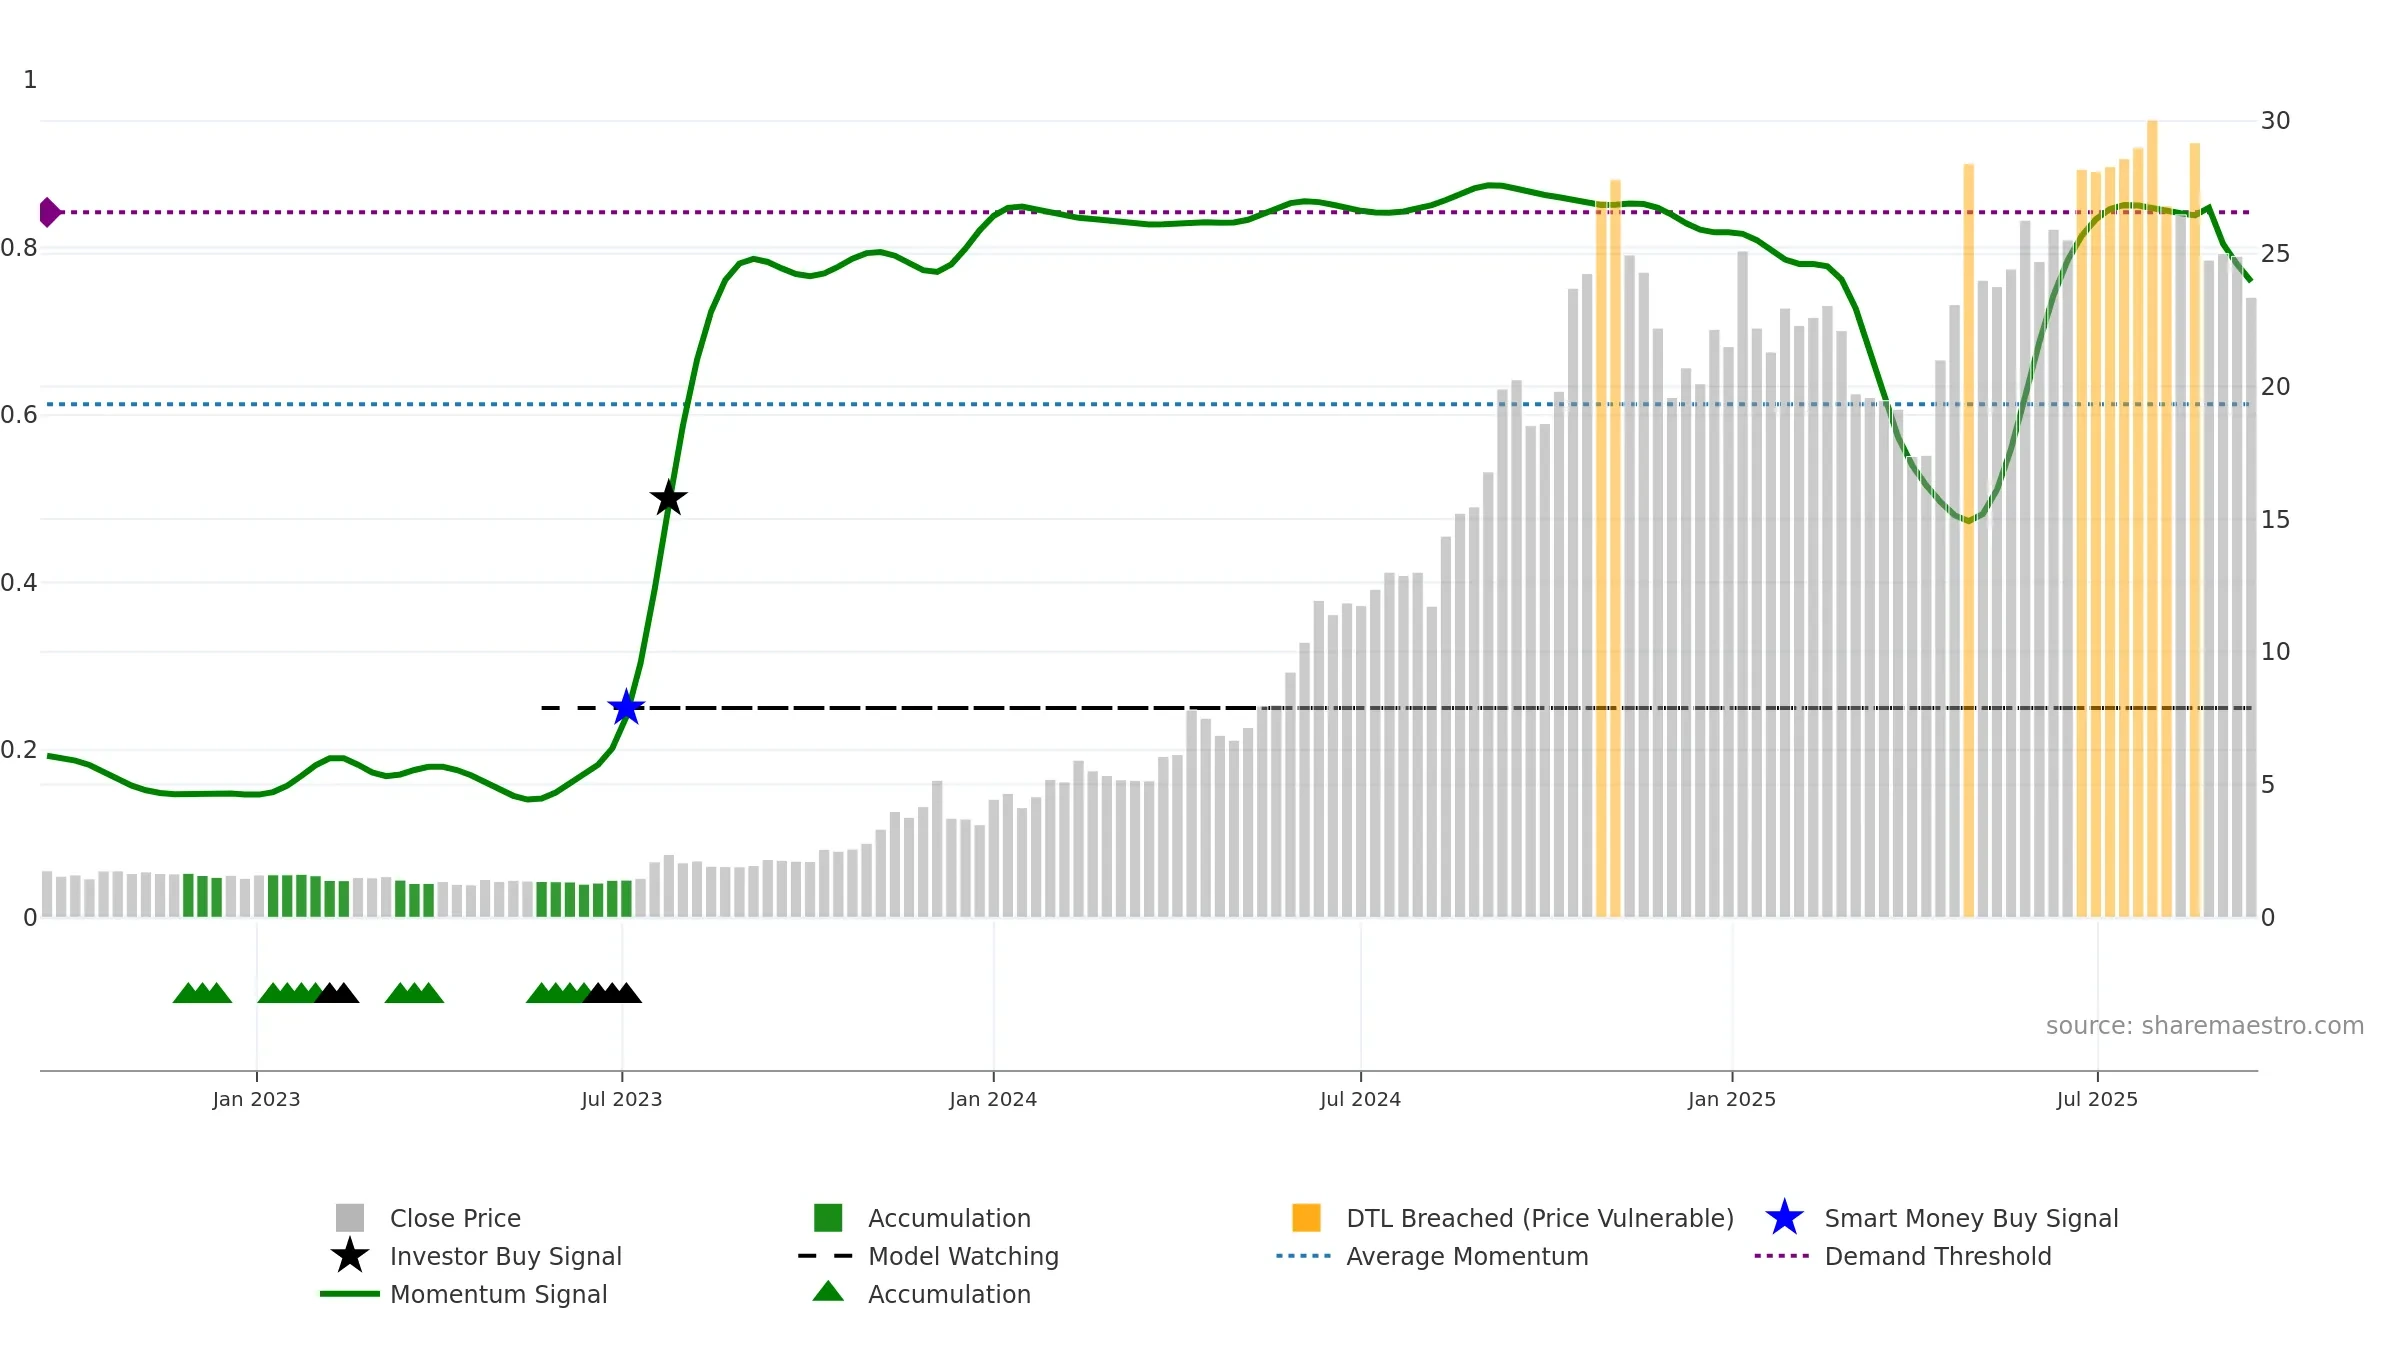Toggle the Close Price legend label
Screen dimensions: 2400x1350
click(x=455, y=1218)
